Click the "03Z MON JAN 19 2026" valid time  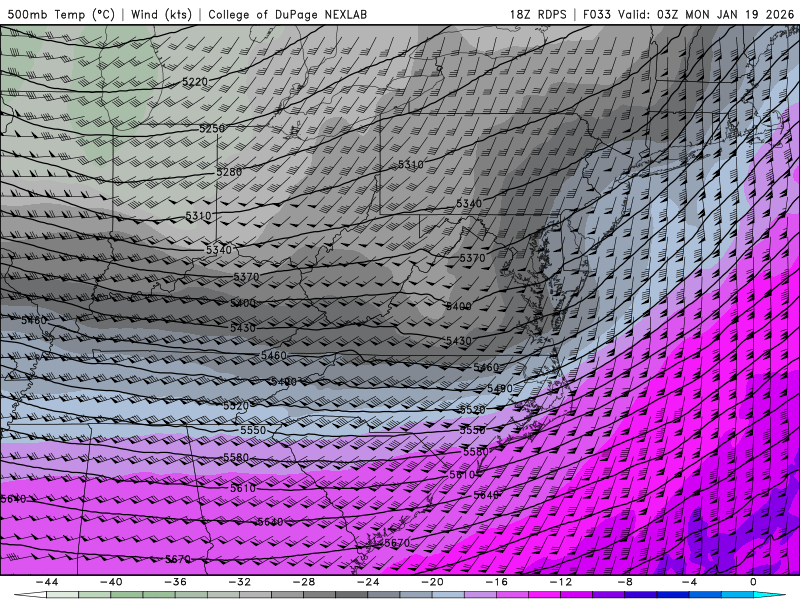[725, 14]
